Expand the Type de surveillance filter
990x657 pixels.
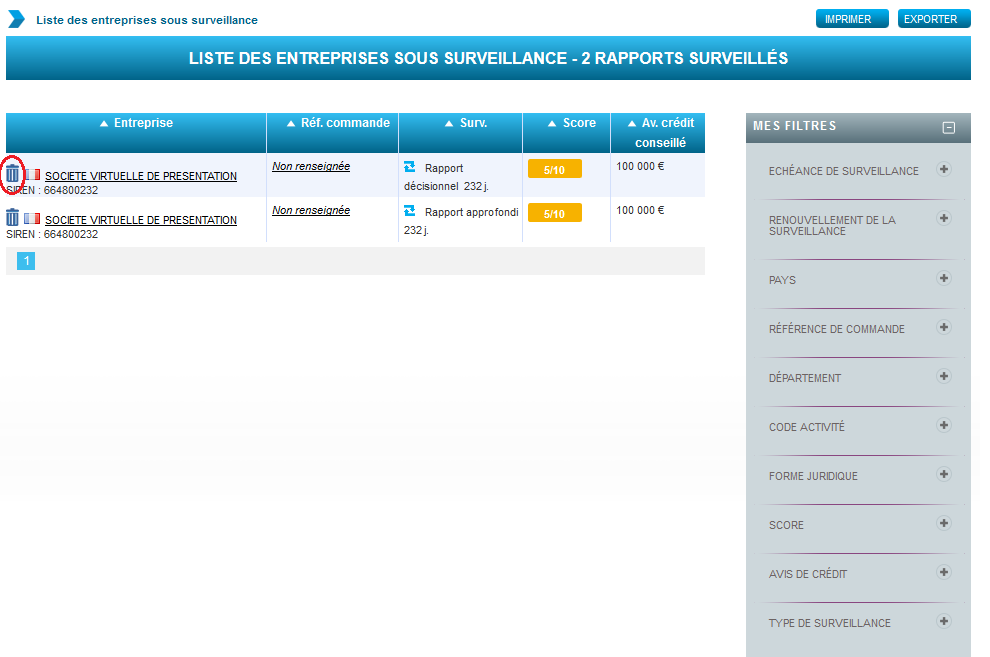943,621
